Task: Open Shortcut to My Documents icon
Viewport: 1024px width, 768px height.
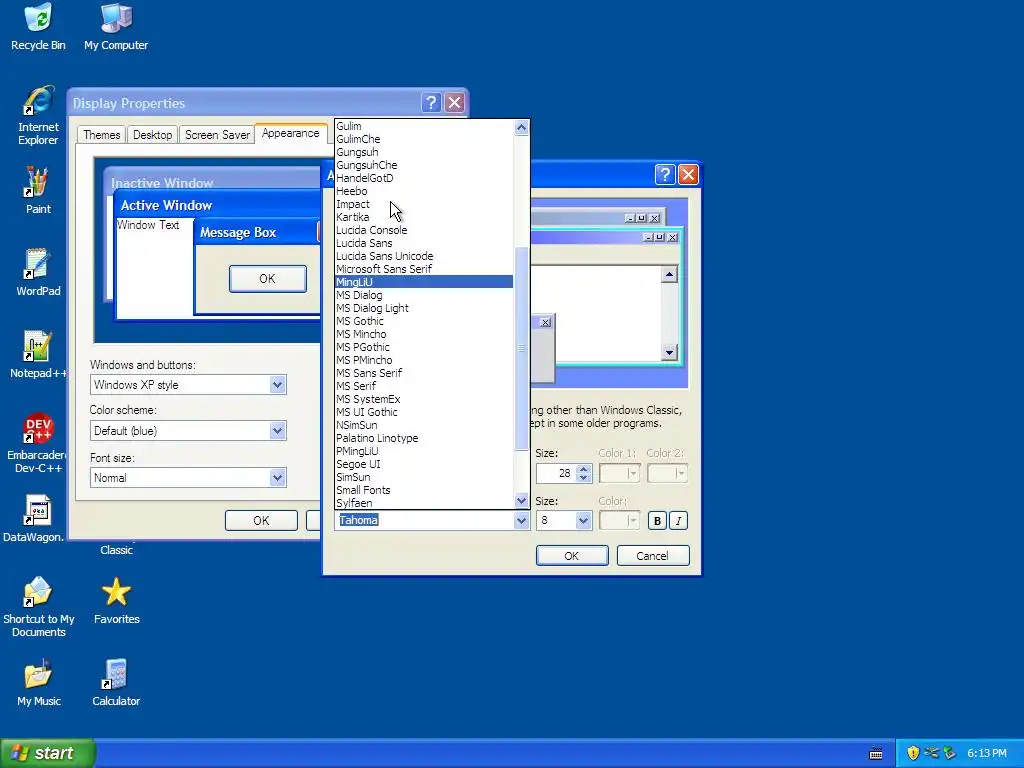Action: coord(38,607)
